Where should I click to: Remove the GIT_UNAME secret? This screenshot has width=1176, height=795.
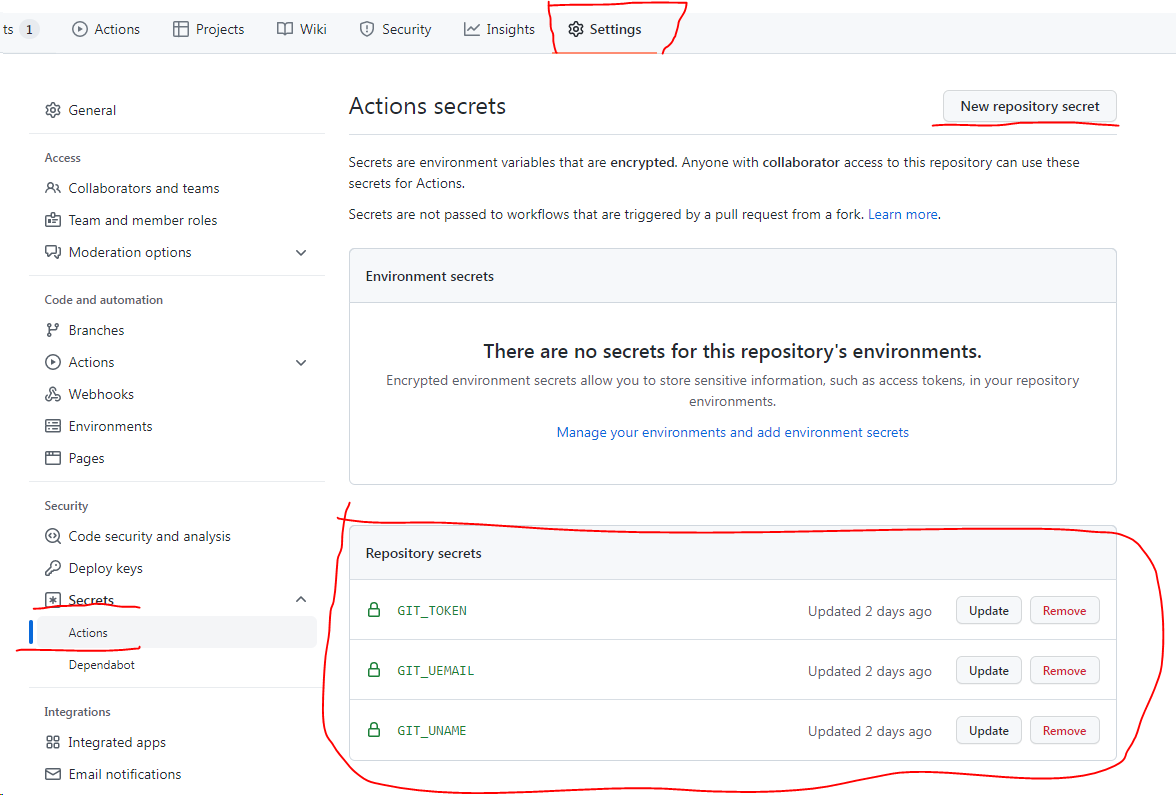[1064, 730]
